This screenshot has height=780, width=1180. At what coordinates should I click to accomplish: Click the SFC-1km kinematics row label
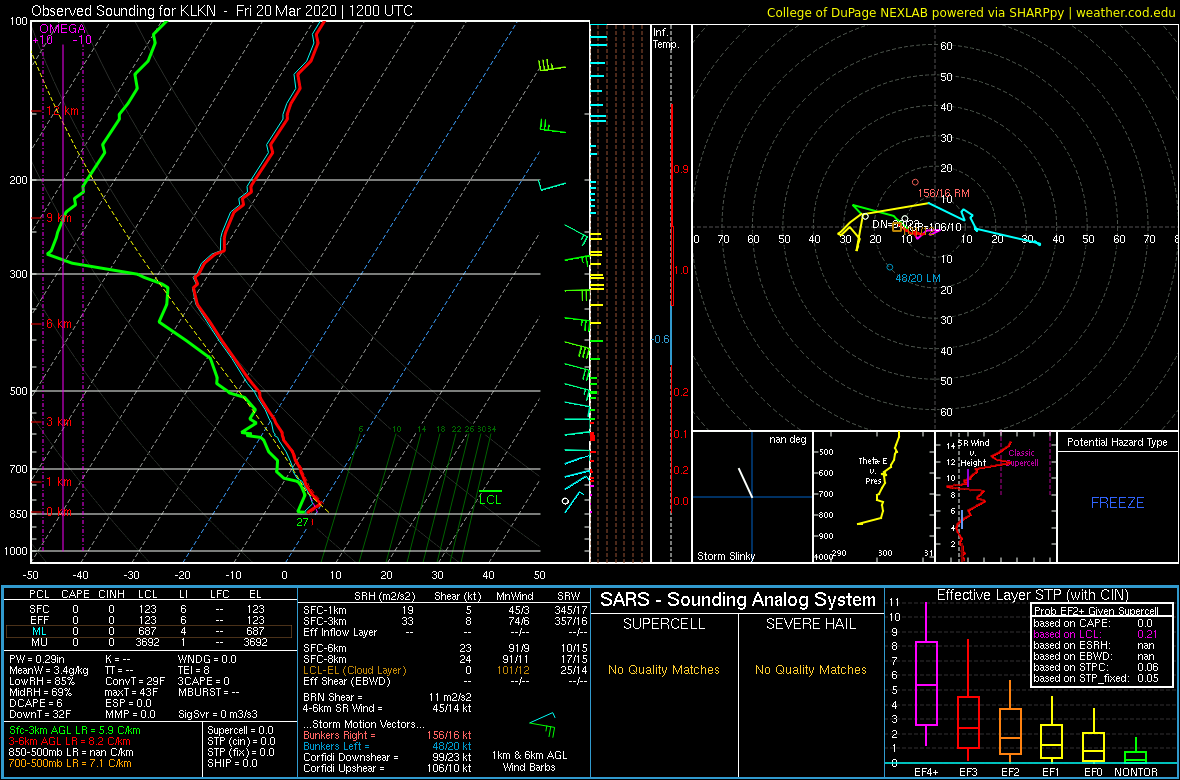click(324, 610)
